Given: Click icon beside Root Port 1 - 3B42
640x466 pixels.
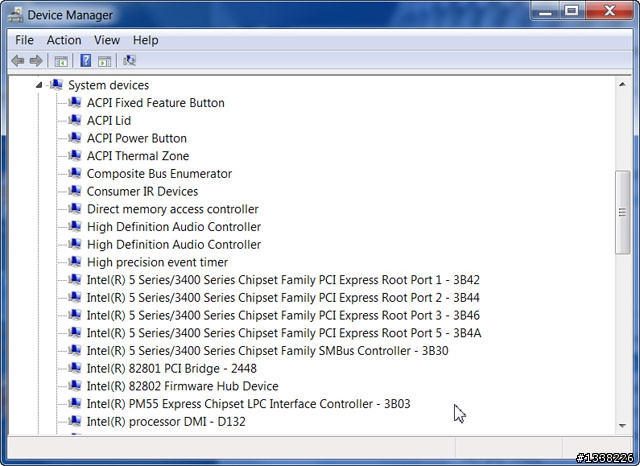Looking at the screenshot, I should (75, 279).
